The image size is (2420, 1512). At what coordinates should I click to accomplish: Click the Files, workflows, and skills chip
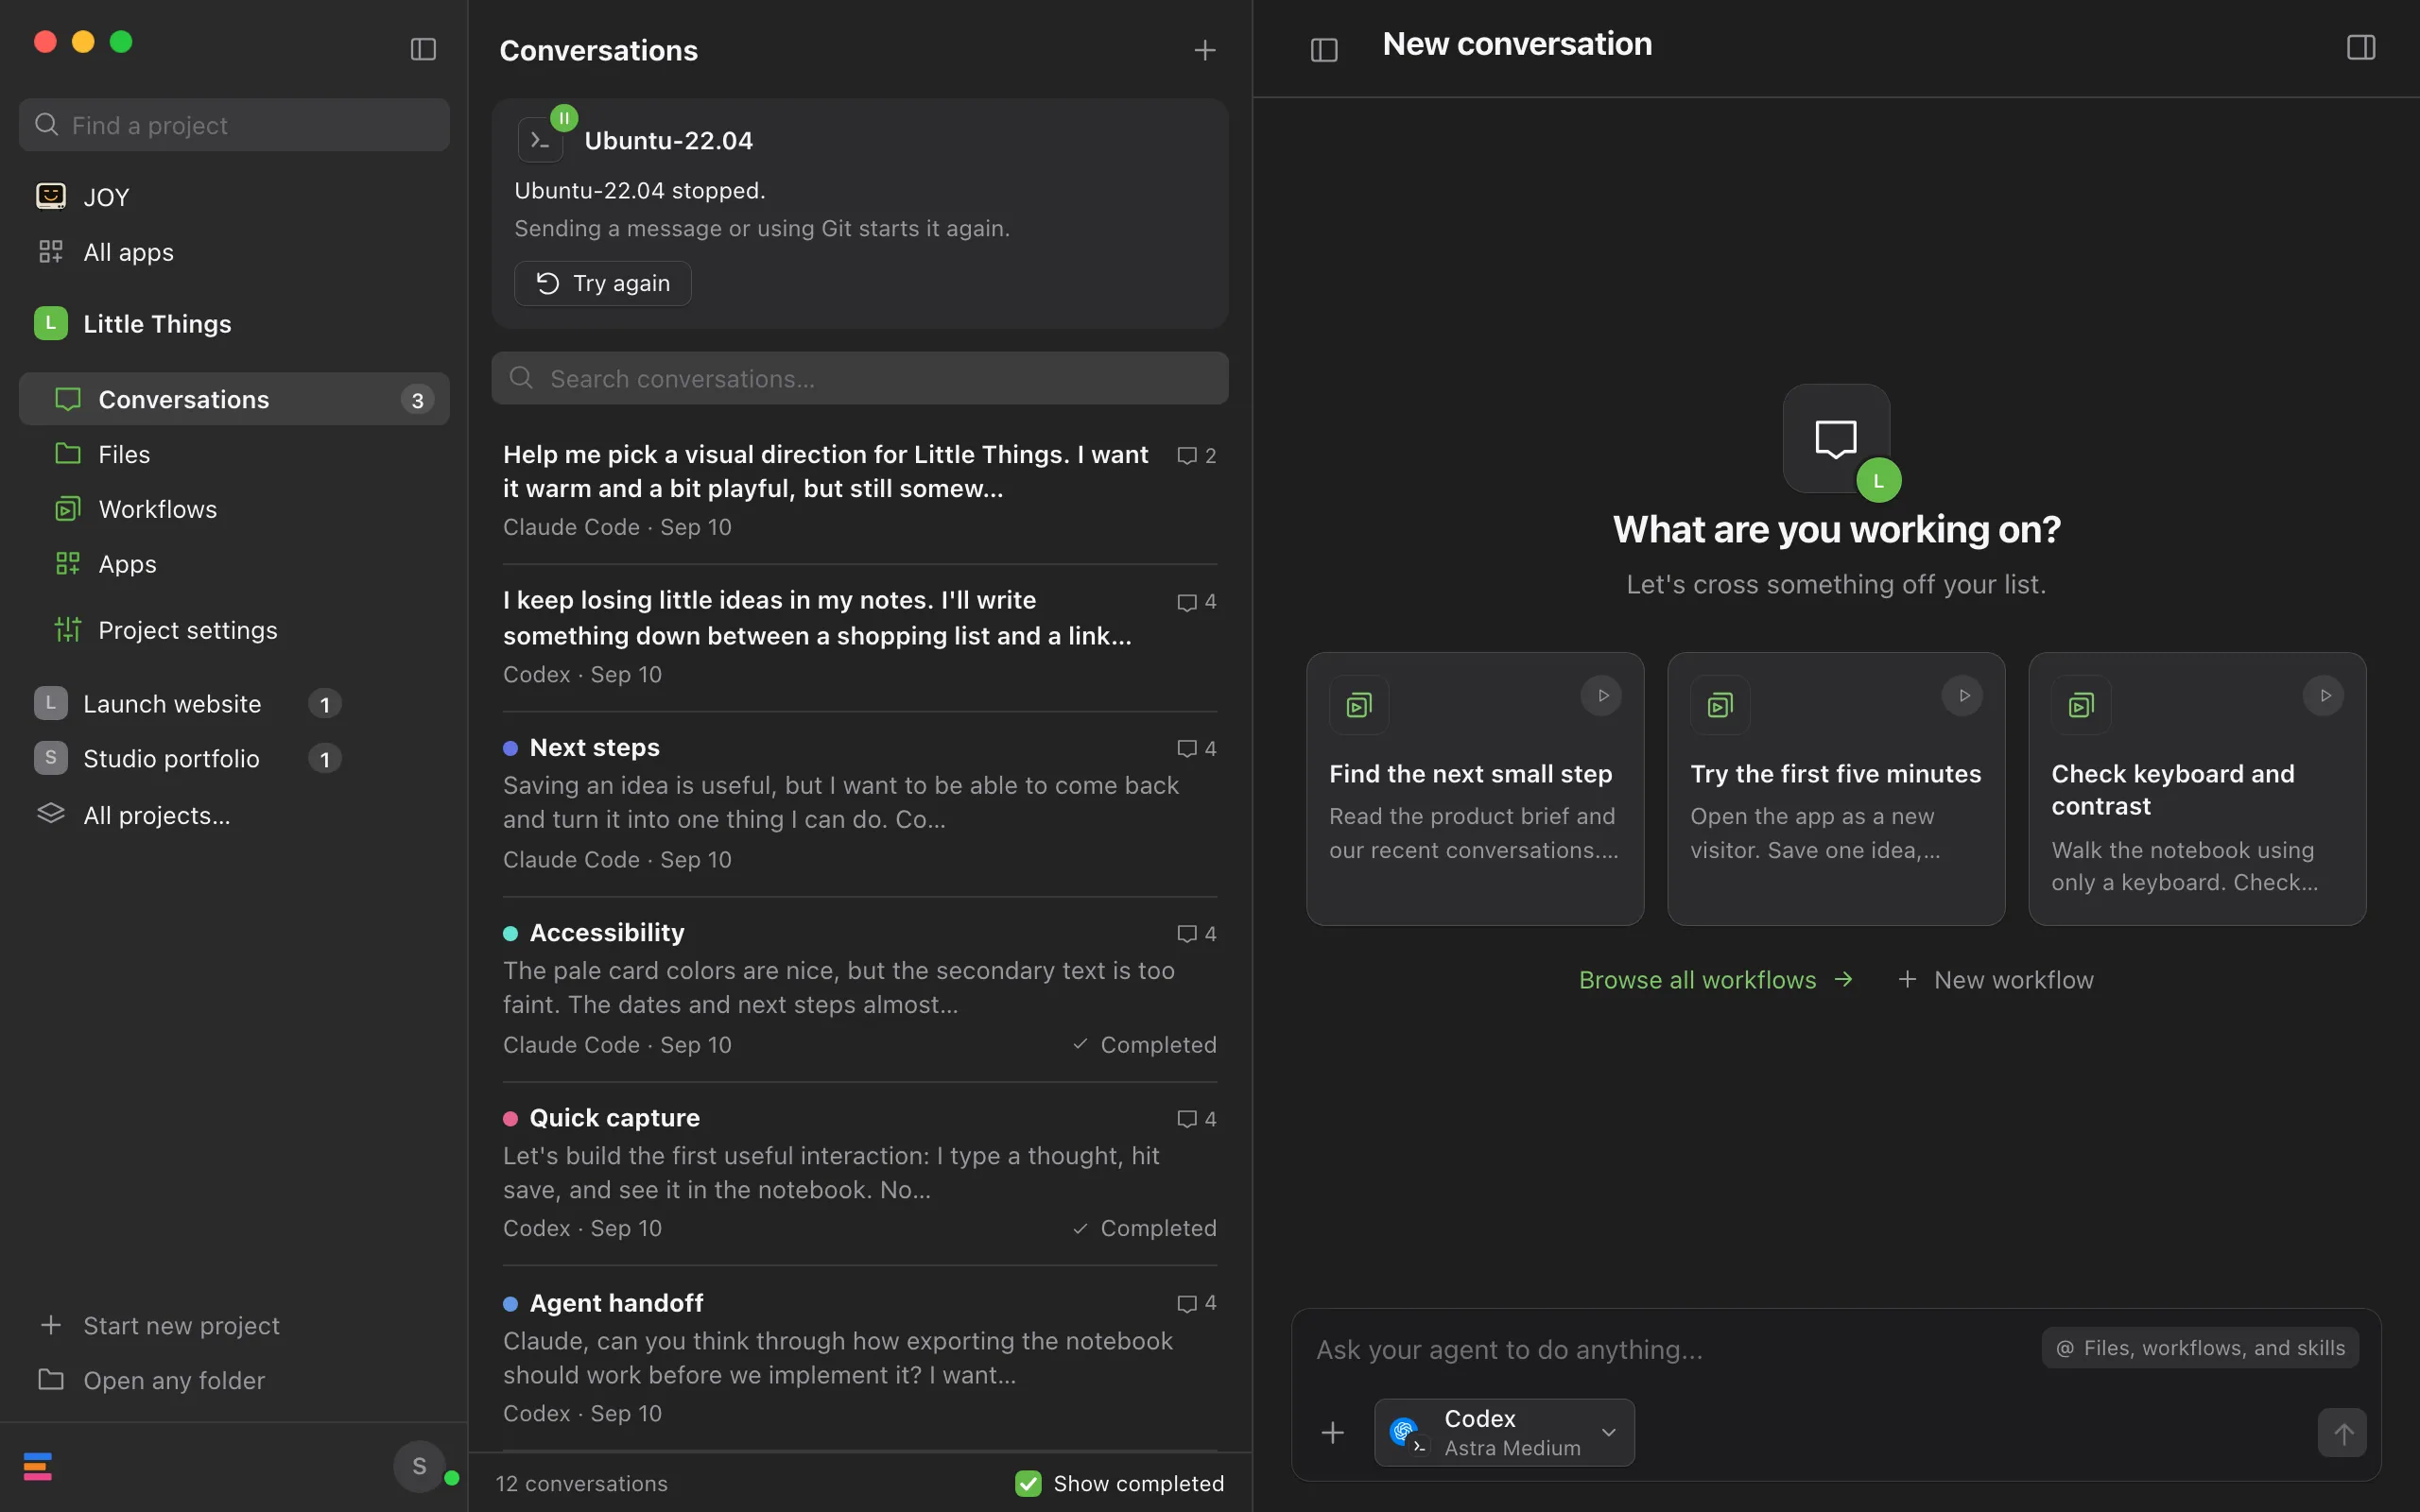(2200, 1348)
